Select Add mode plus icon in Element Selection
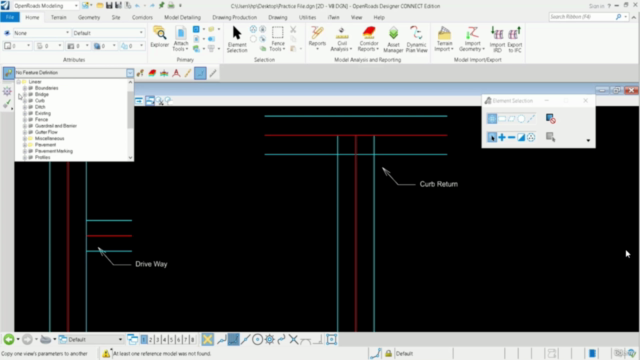The height and width of the screenshot is (360, 640). pyautogui.click(x=502, y=137)
